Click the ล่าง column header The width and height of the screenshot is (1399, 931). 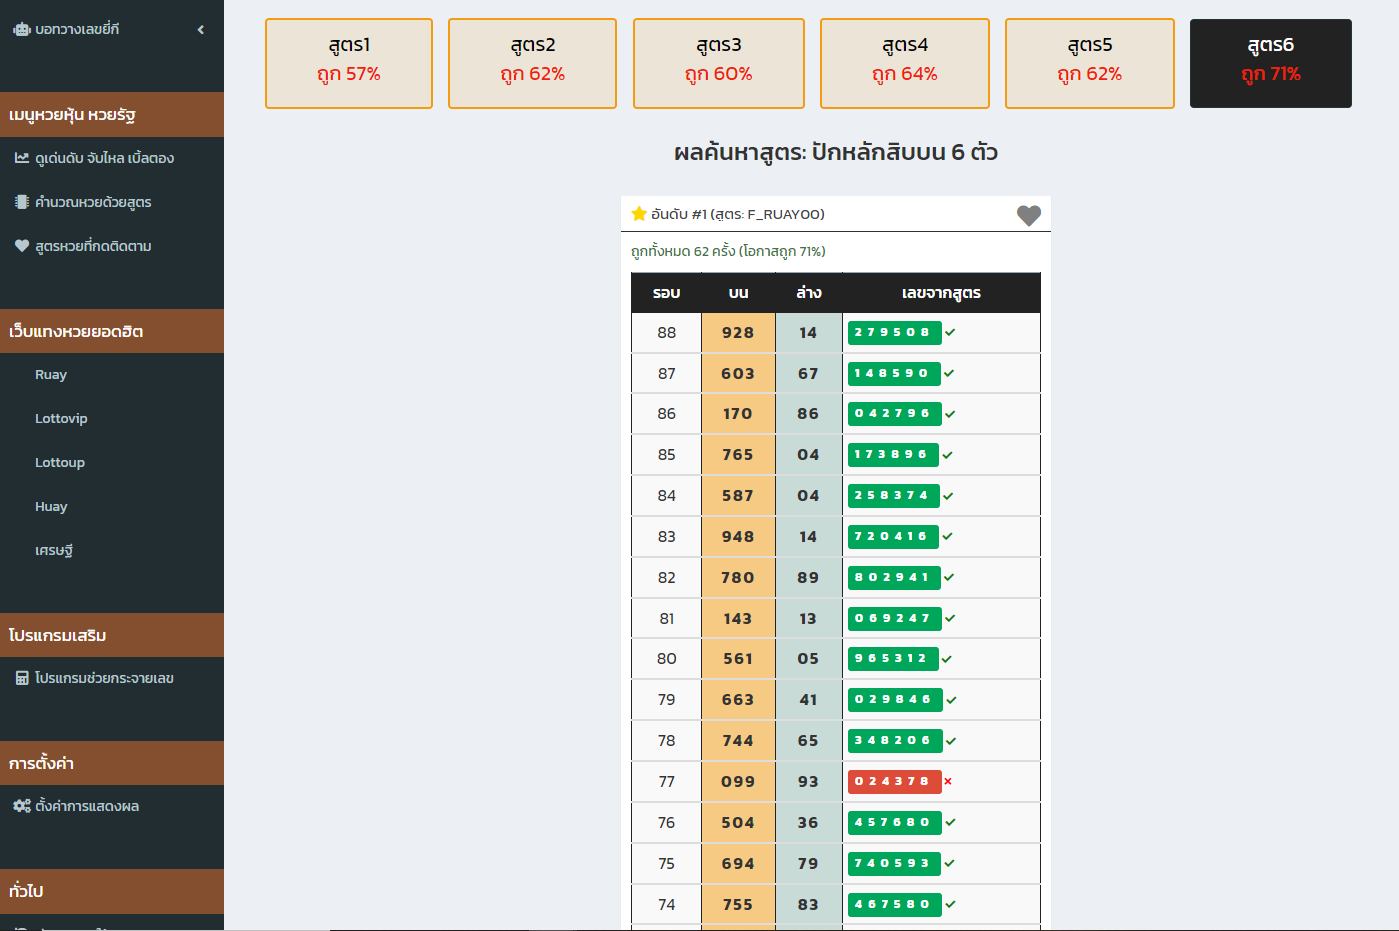click(808, 293)
